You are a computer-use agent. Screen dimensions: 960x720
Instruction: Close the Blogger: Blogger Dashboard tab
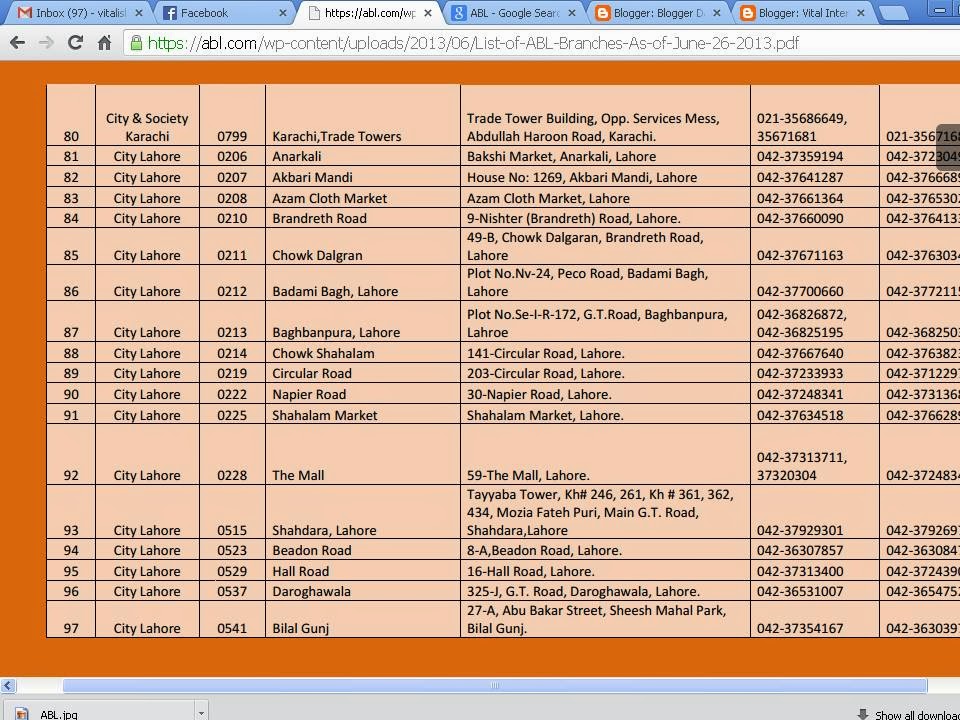coord(716,13)
